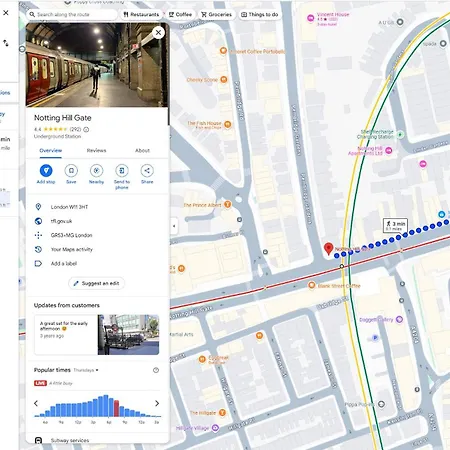The width and height of the screenshot is (450, 450).
Task: Click the Send to phone icon
Action: [122, 170]
